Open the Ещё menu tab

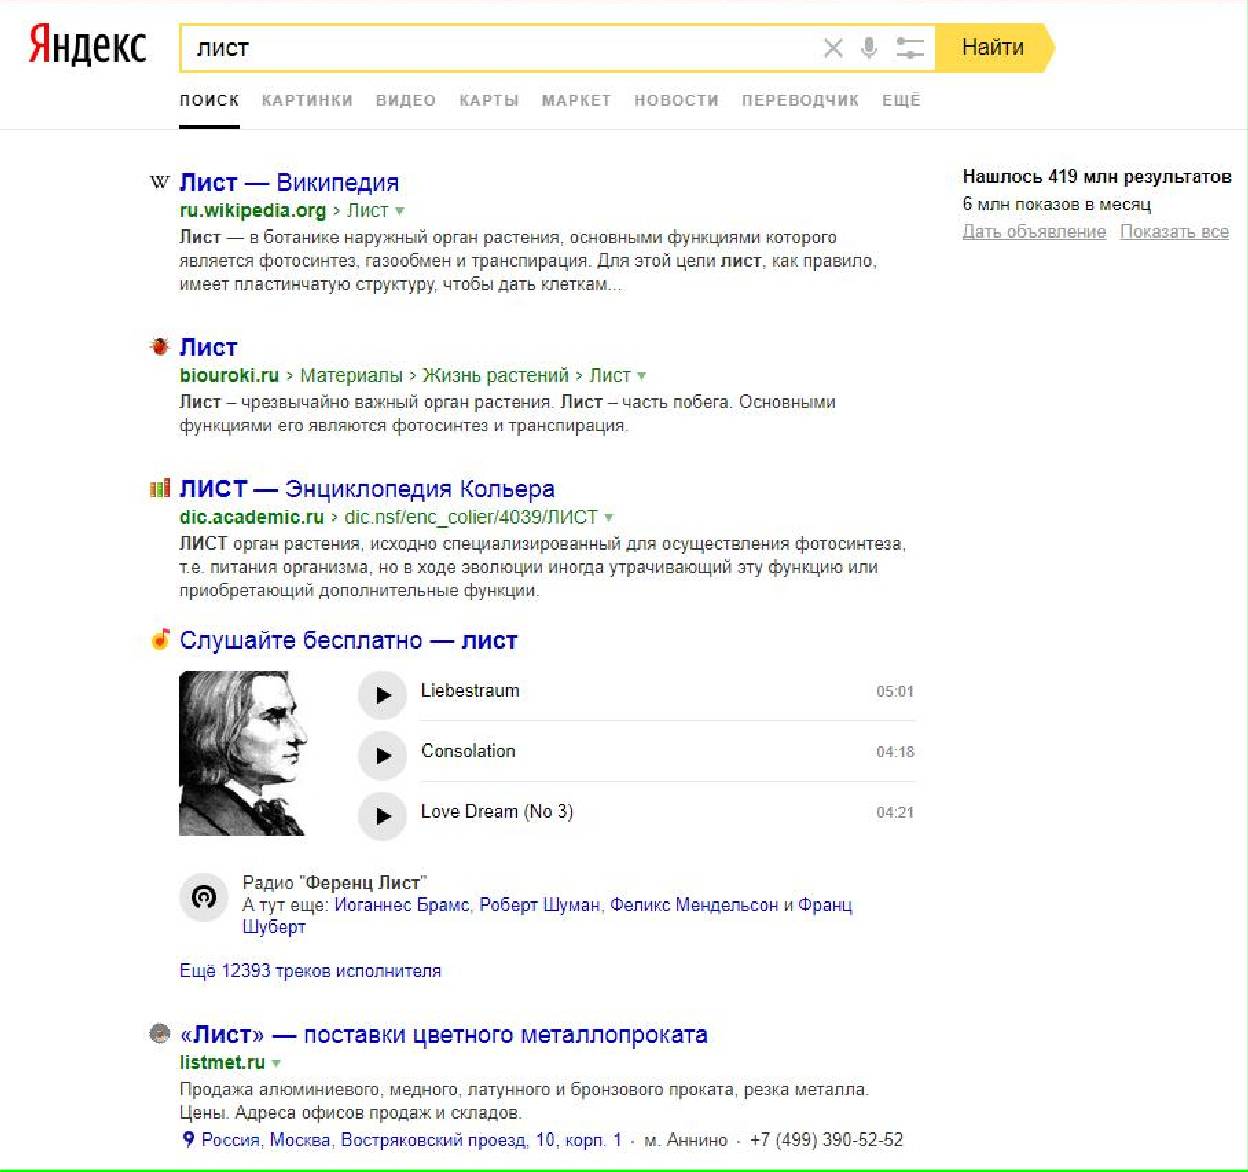point(900,100)
